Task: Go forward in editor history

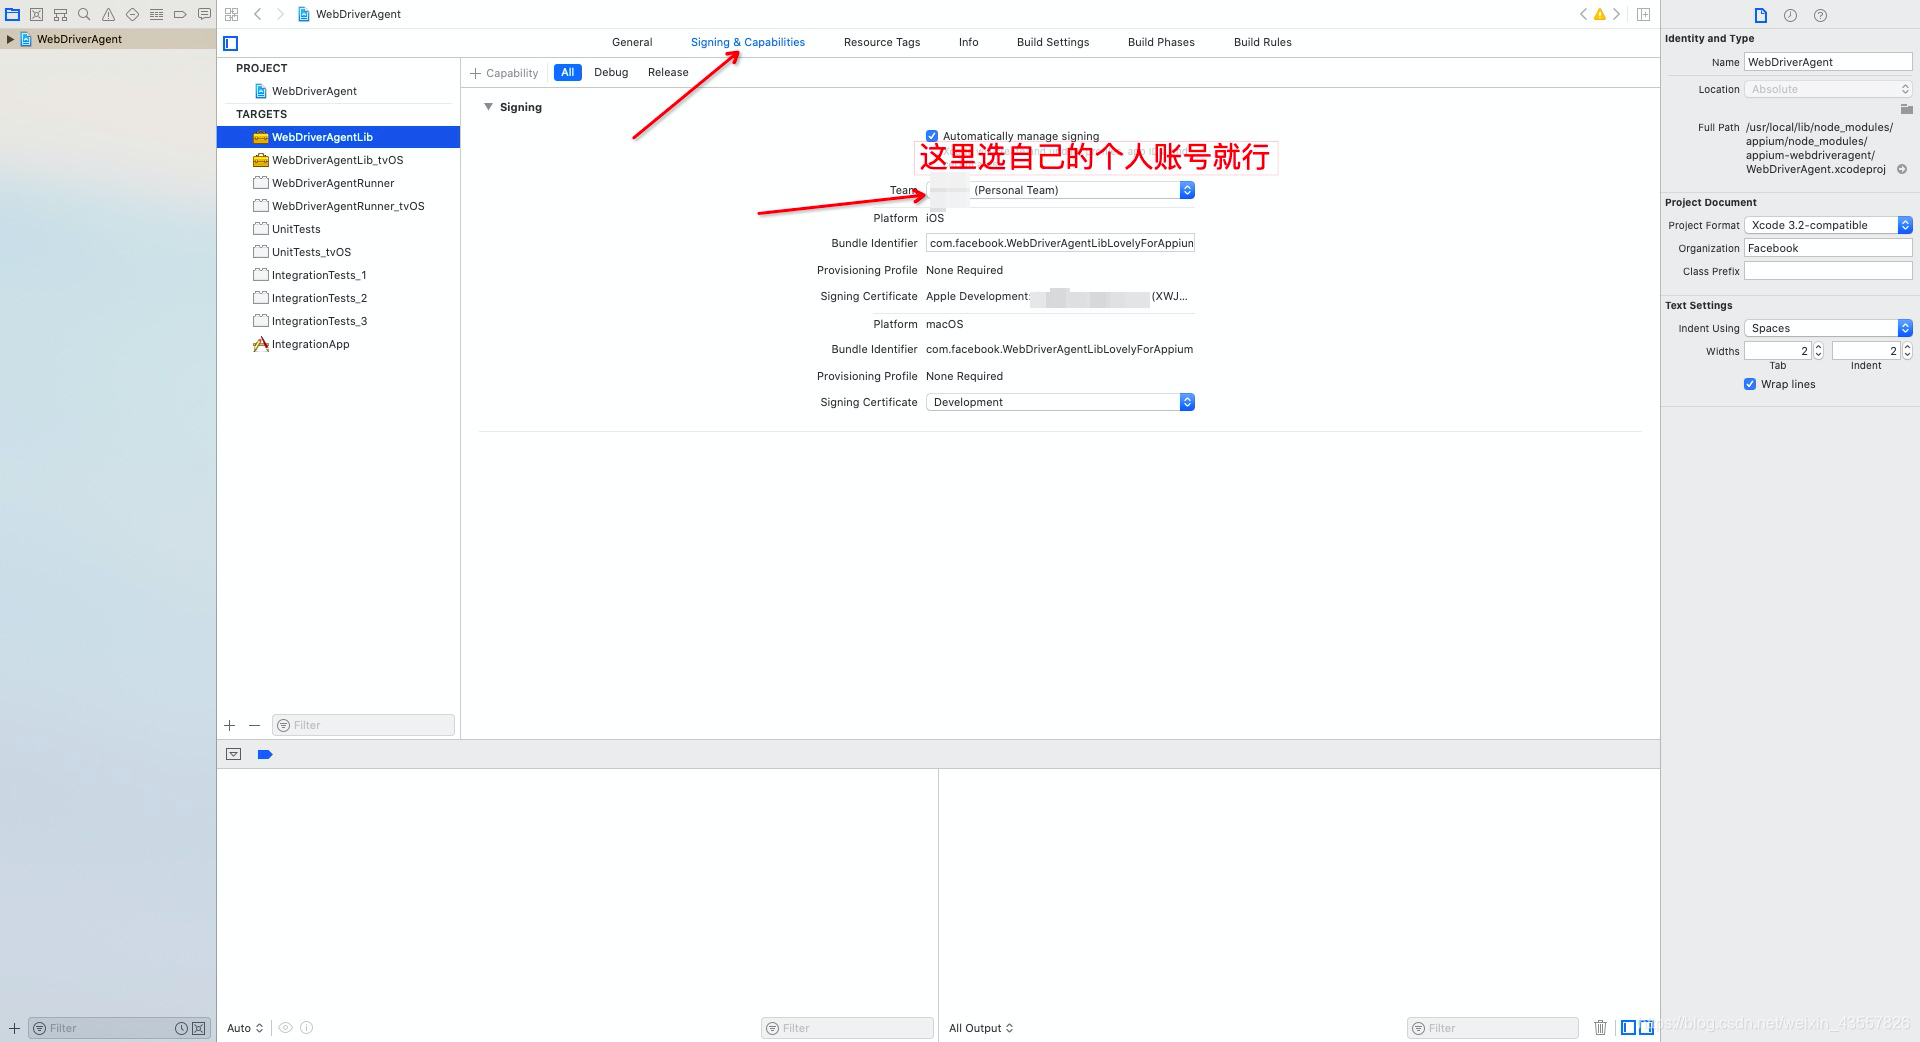Action: pos(280,14)
